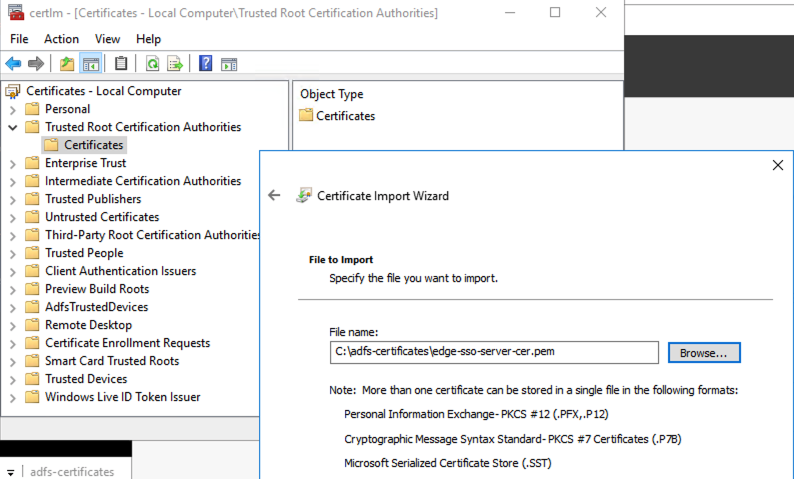Open the File menu
This screenshot has height=479, width=794.
(19, 39)
